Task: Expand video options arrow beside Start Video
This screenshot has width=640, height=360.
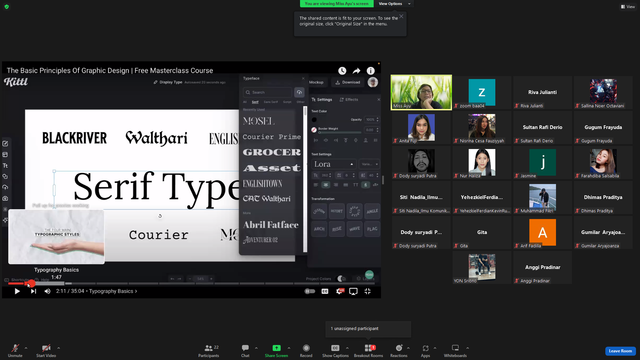Action: click(x=58, y=348)
